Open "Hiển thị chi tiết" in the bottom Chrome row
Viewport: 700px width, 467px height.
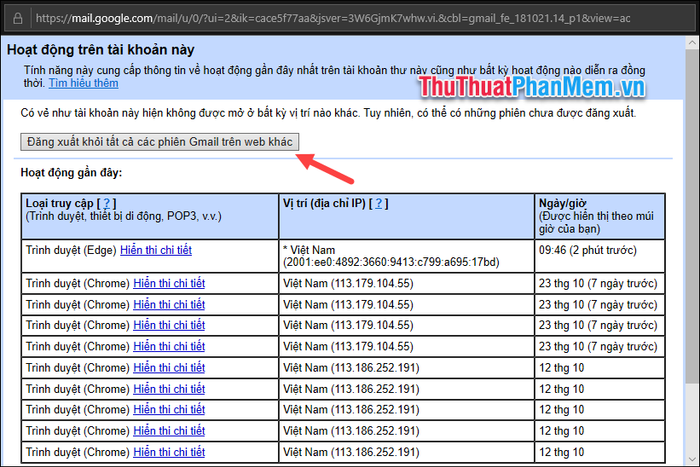pos(169,452)
